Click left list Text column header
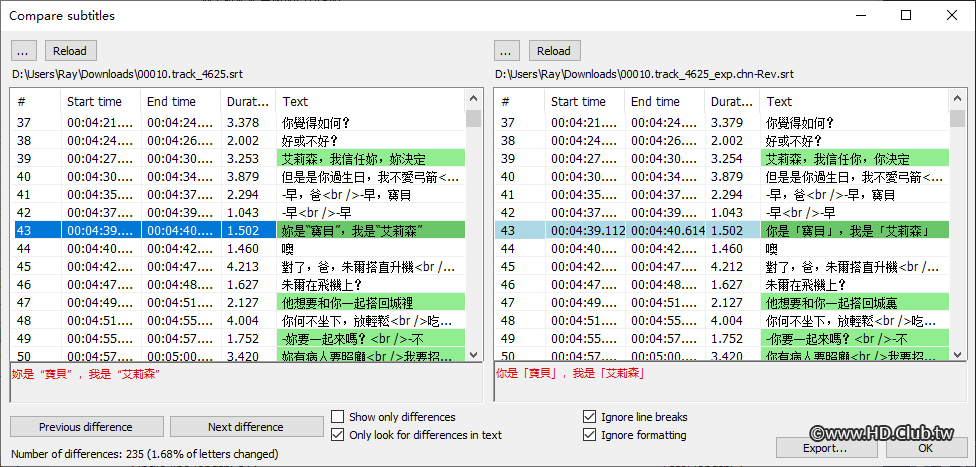This screenshot has width=976, height=467. [371, 101]
